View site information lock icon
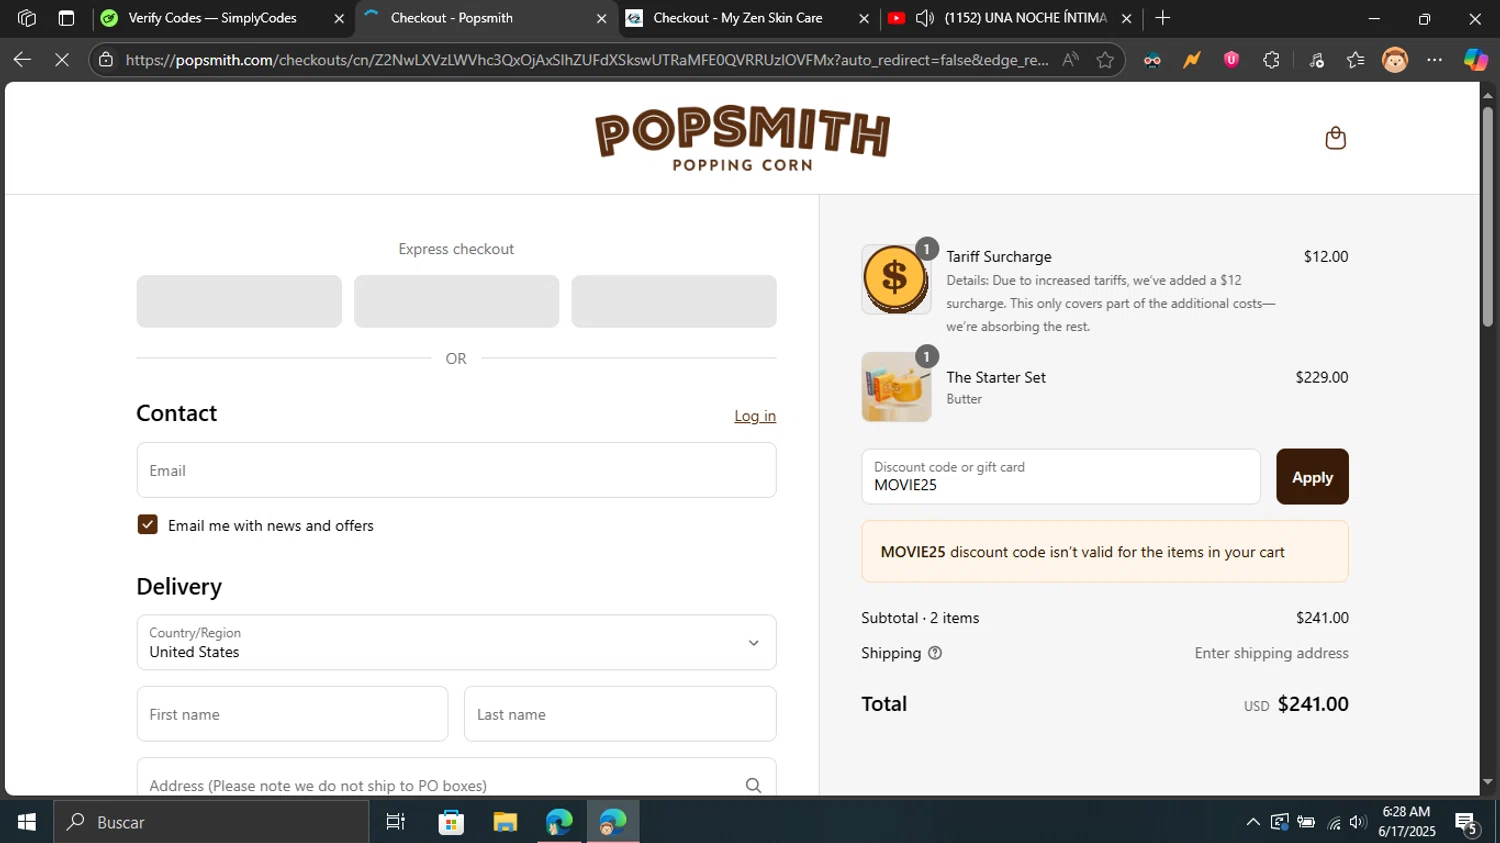The height and width of the screenshot is (843, 1500). pyautogui.click(x=106, y=60)
